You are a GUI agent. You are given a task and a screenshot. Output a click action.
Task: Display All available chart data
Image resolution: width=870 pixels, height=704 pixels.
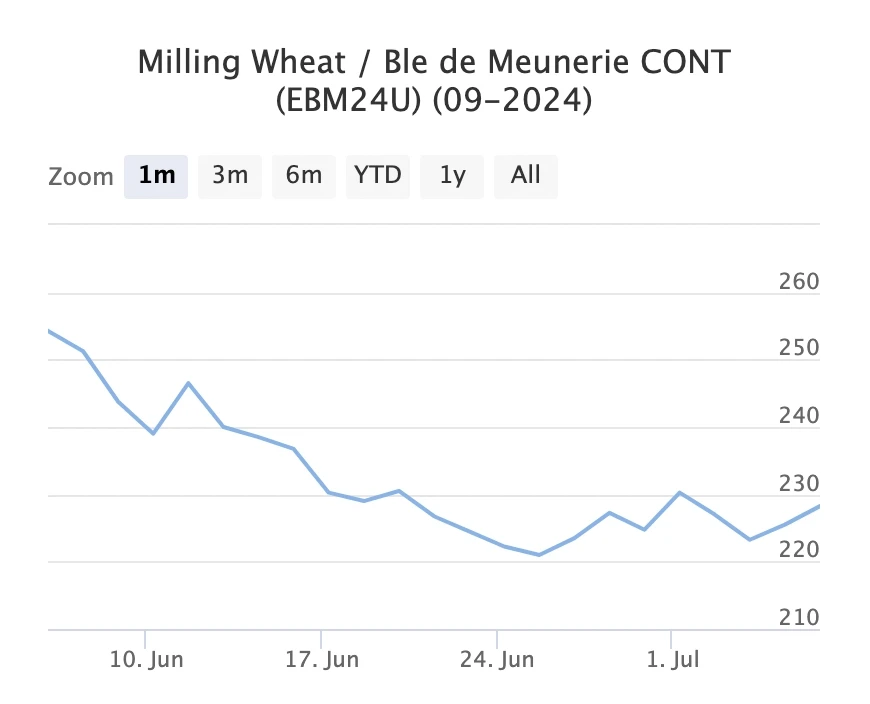[526, 176]
